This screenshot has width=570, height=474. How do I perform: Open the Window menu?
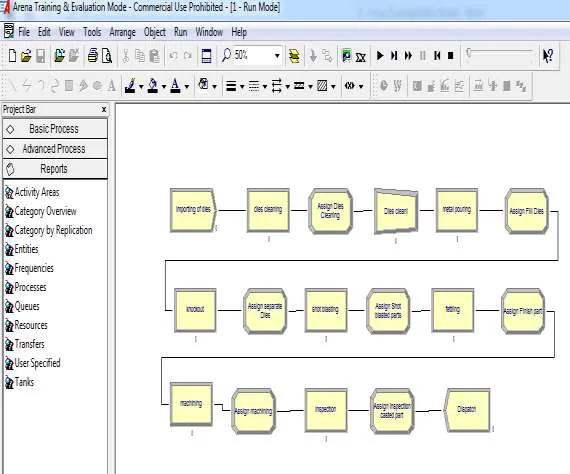tap(209, 32)
